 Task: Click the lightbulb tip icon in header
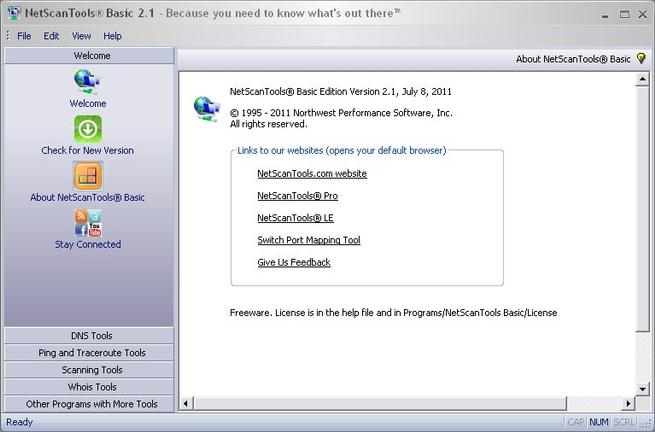point(641,58)
